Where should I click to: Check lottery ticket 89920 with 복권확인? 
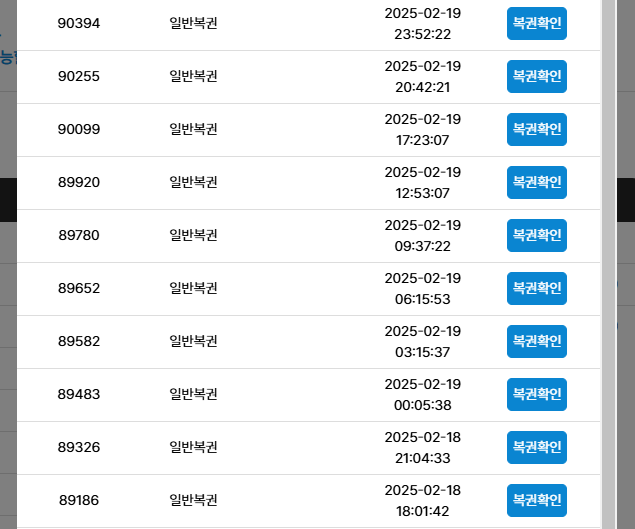coord(537,183)
